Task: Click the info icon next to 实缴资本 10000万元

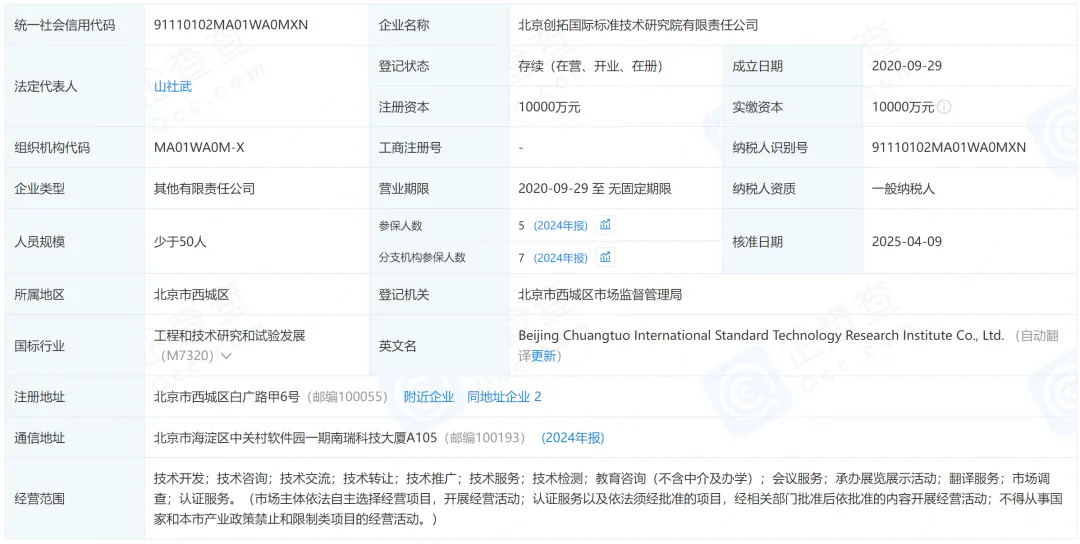Action: click(944, 107)
